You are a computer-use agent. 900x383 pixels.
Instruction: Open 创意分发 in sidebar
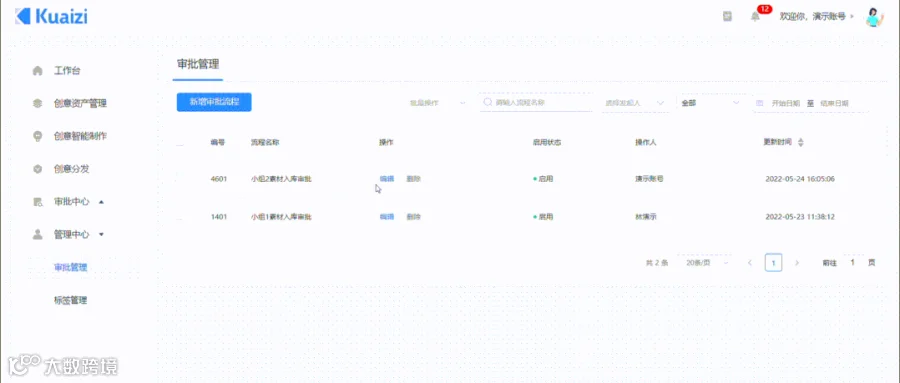[x=72, y=169]
